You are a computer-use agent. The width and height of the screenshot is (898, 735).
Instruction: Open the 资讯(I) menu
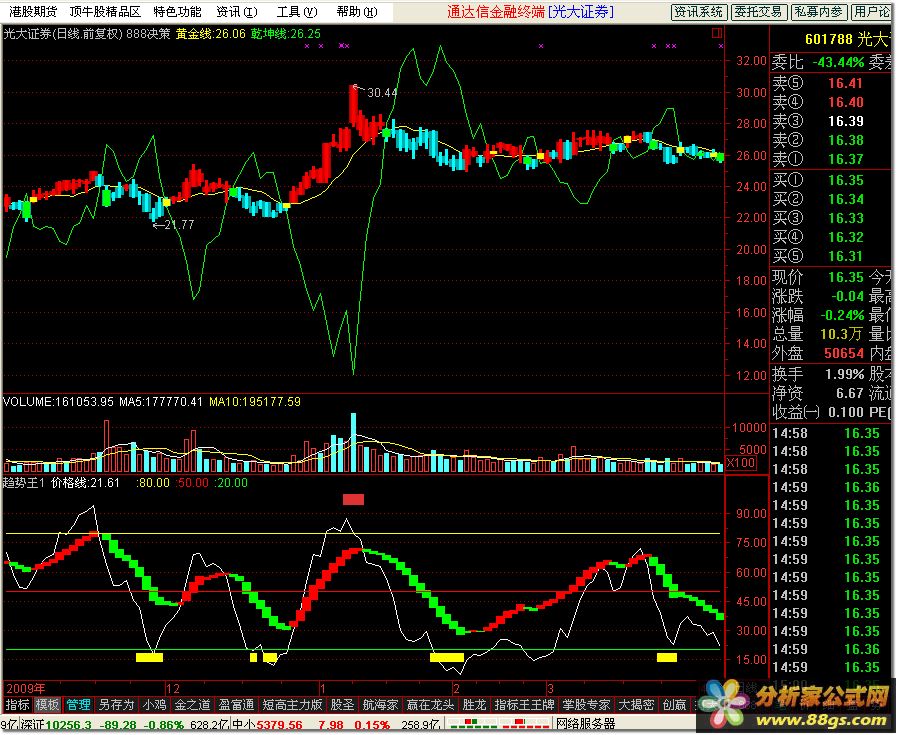(237, 11)
